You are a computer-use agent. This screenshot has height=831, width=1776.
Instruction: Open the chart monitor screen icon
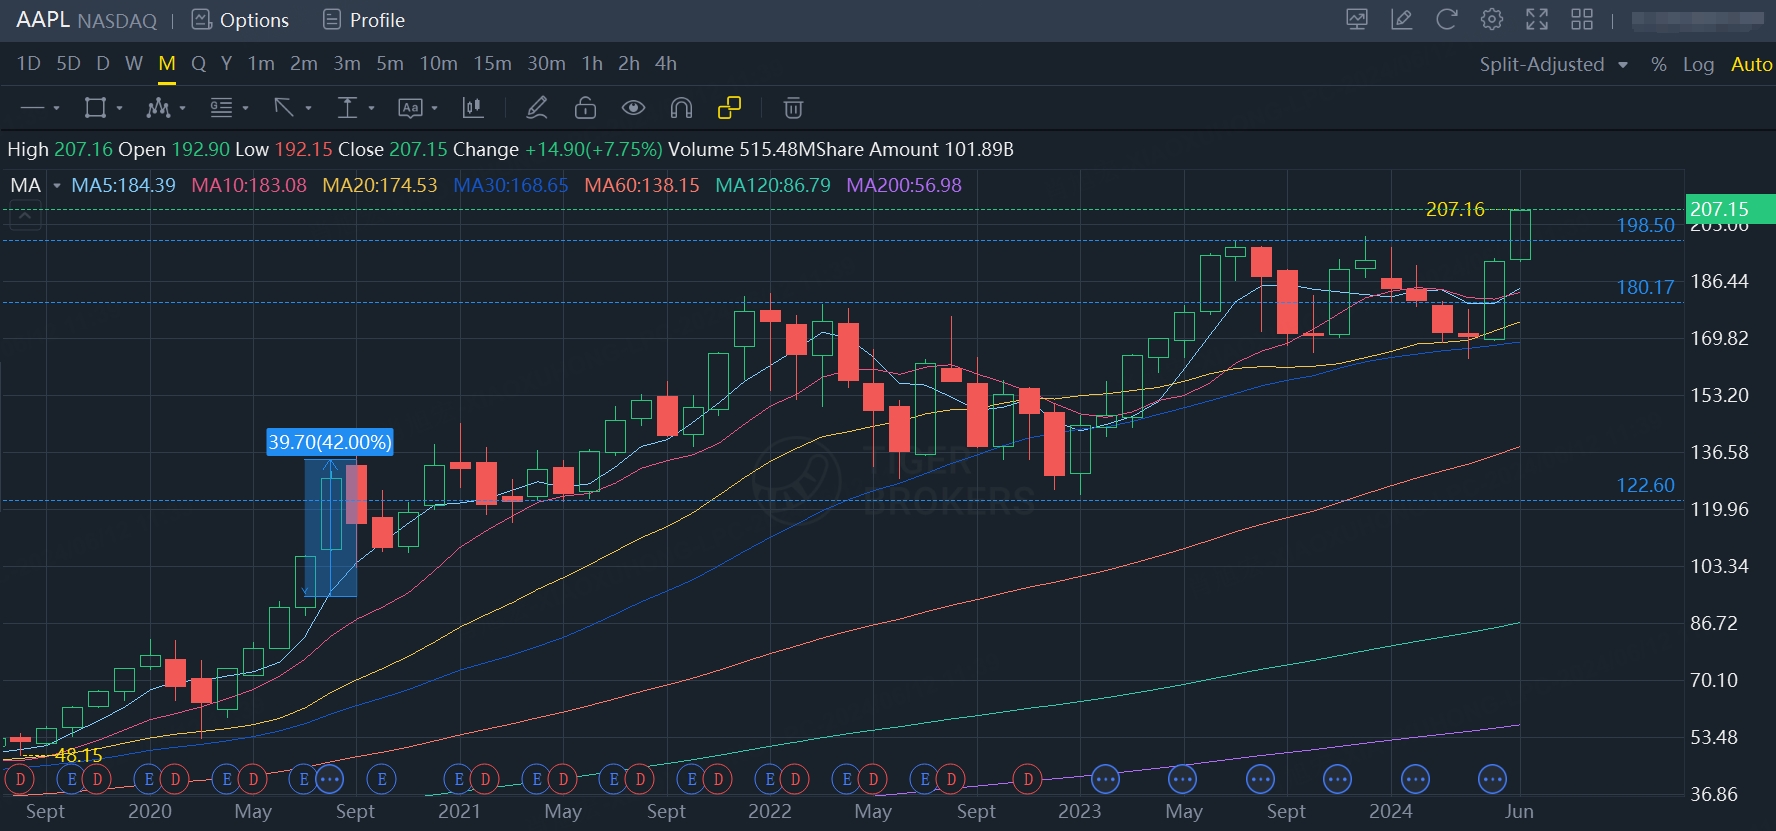(x=1357, y=19)
